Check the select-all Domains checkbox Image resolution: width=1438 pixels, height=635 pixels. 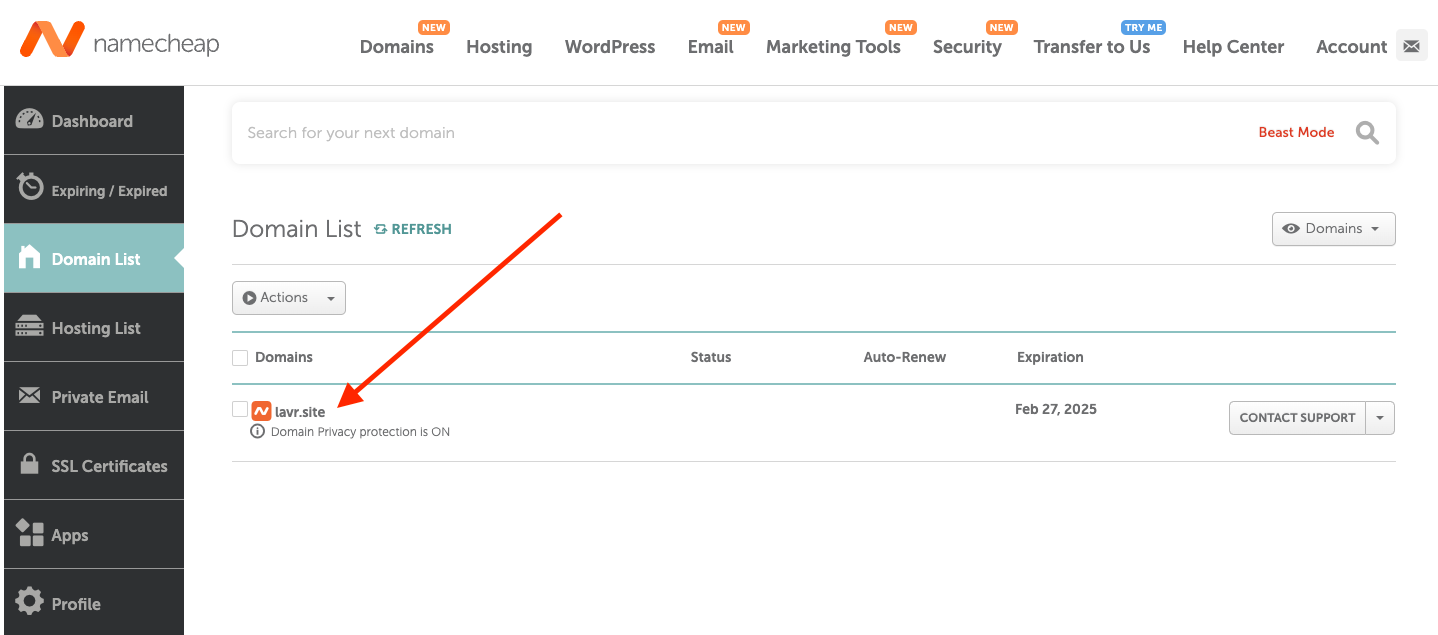coord(240,357)
